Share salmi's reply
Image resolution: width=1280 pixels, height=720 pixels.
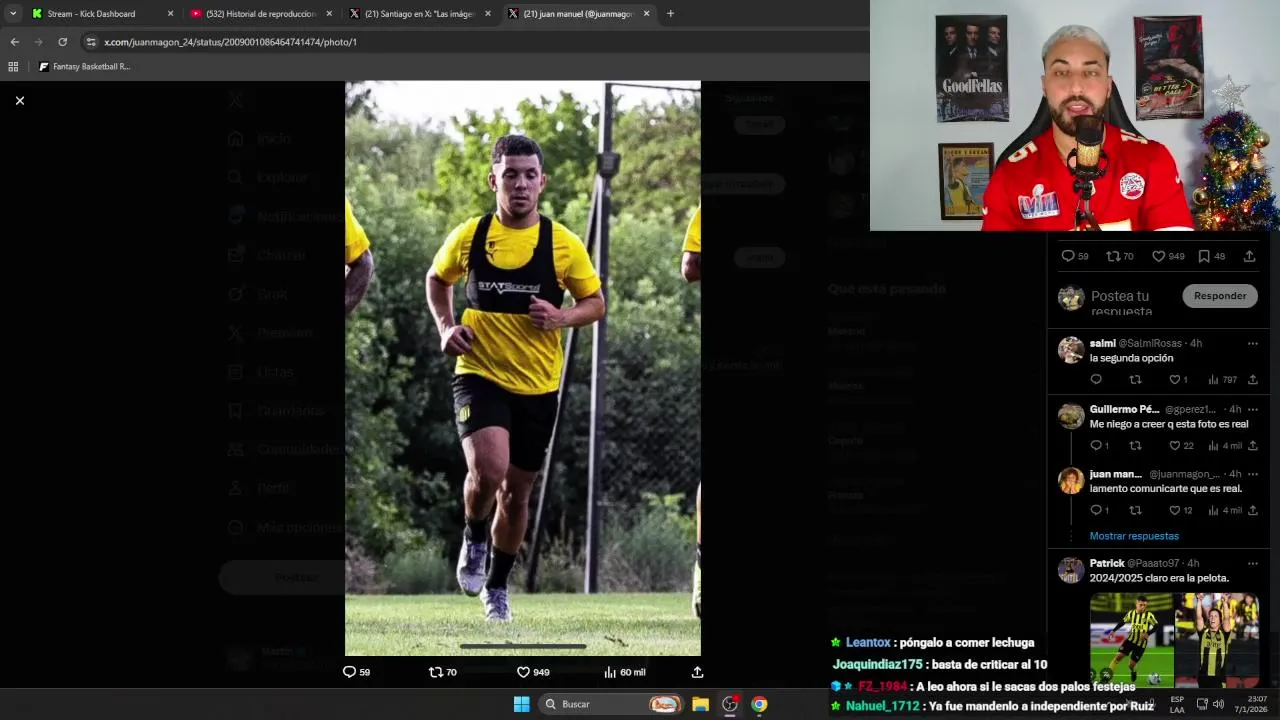tap(1252, 380)
